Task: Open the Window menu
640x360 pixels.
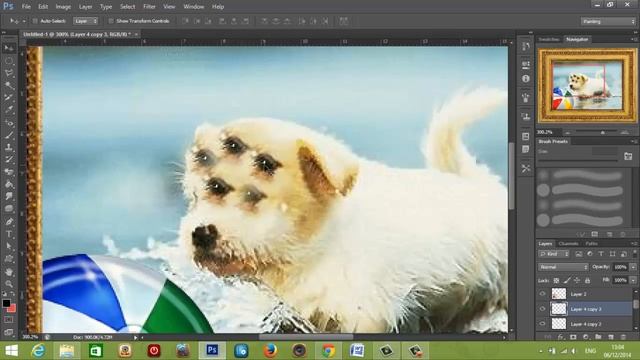Action: (x=193, y=7)
